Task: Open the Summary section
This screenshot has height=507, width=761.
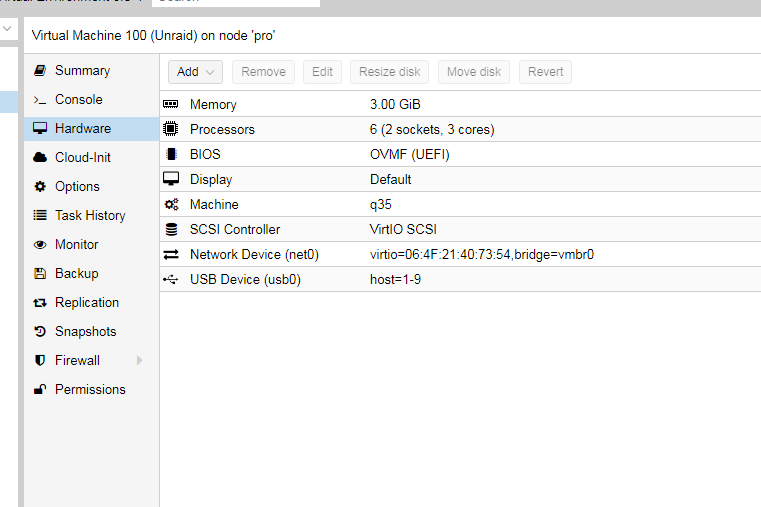Action: 83,71
